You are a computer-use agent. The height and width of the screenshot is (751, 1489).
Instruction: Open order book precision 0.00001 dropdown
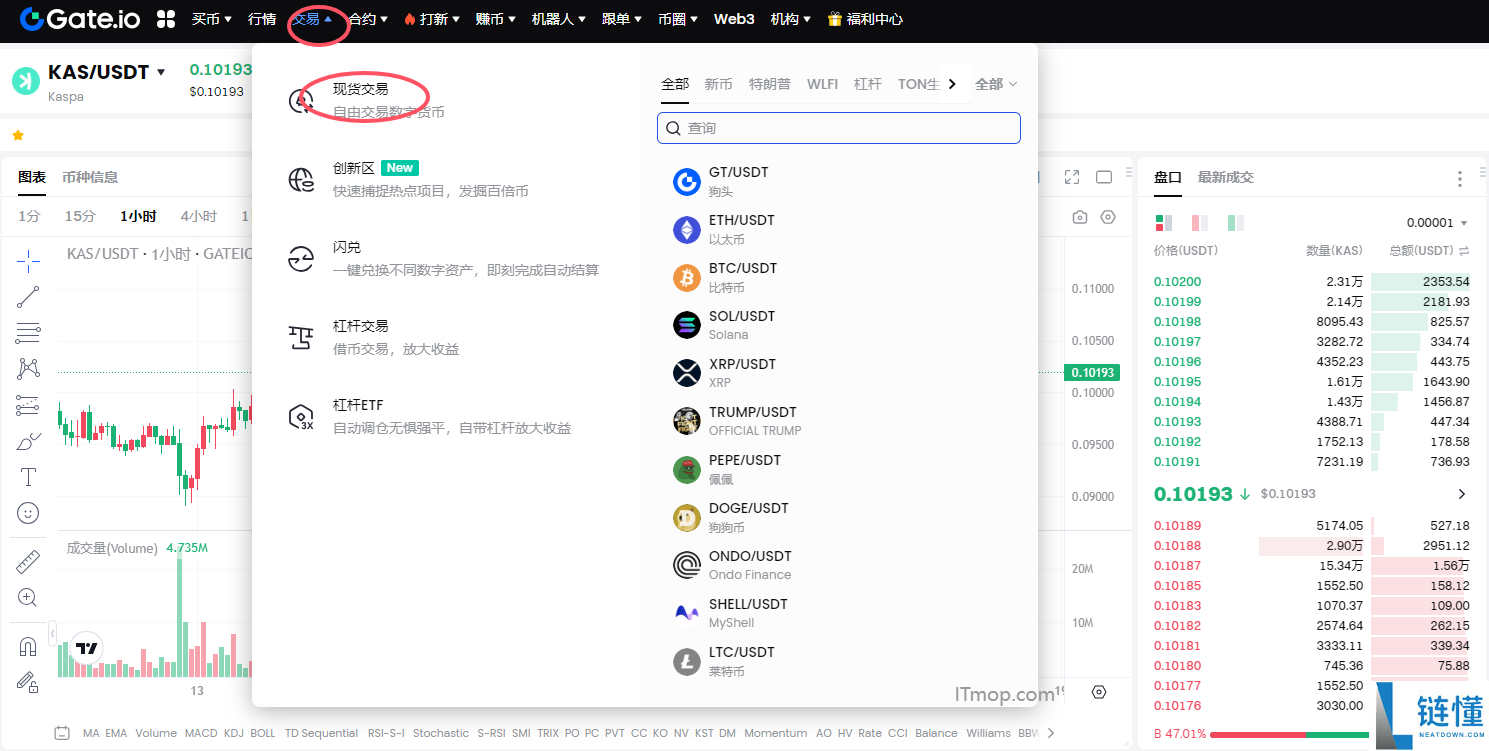coord(1437,223)
